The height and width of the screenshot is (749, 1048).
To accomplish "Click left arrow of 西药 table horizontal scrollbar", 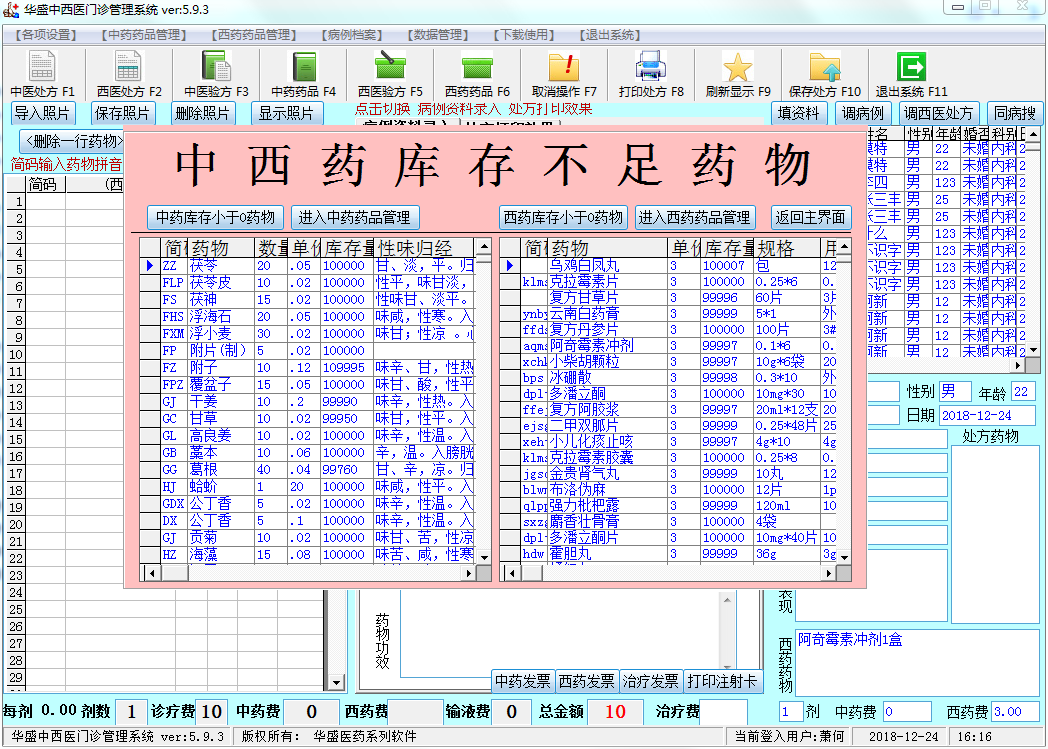I will click(512, 573).
